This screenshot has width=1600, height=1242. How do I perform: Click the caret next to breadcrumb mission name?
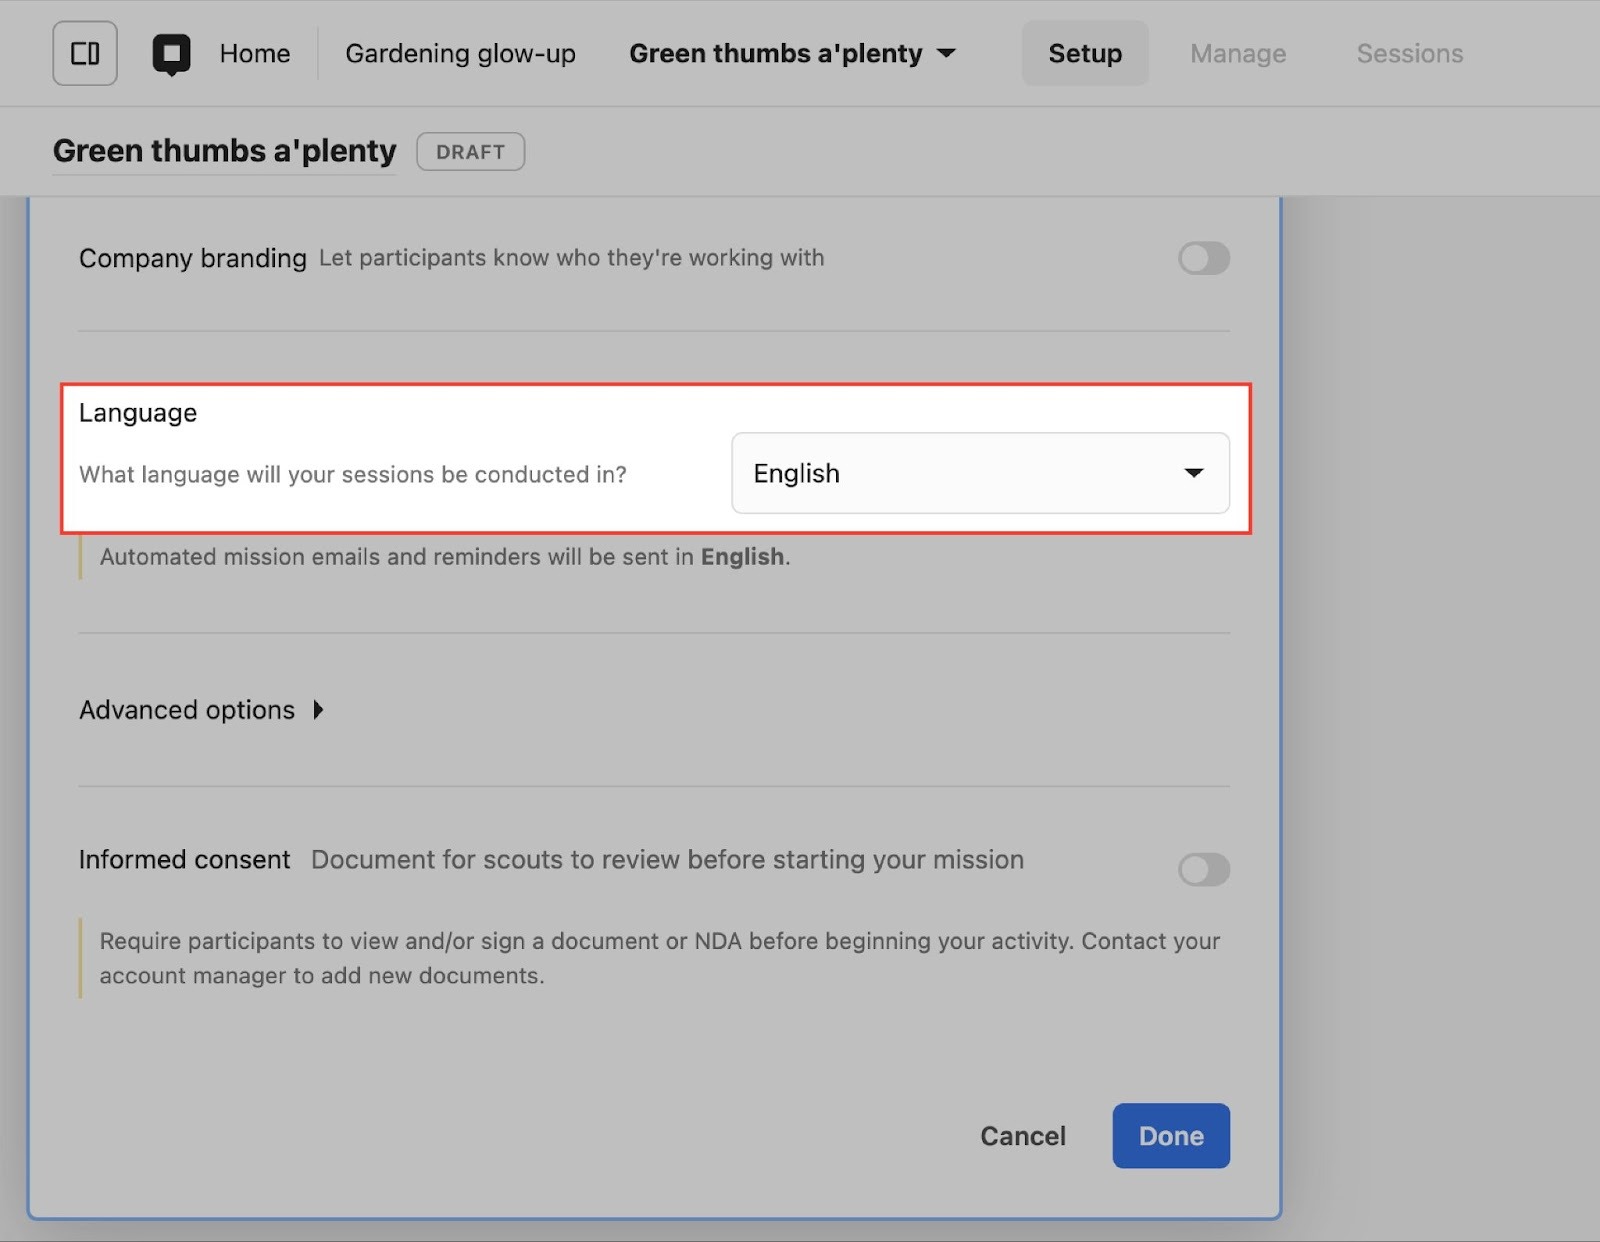[x=946, y=54]
